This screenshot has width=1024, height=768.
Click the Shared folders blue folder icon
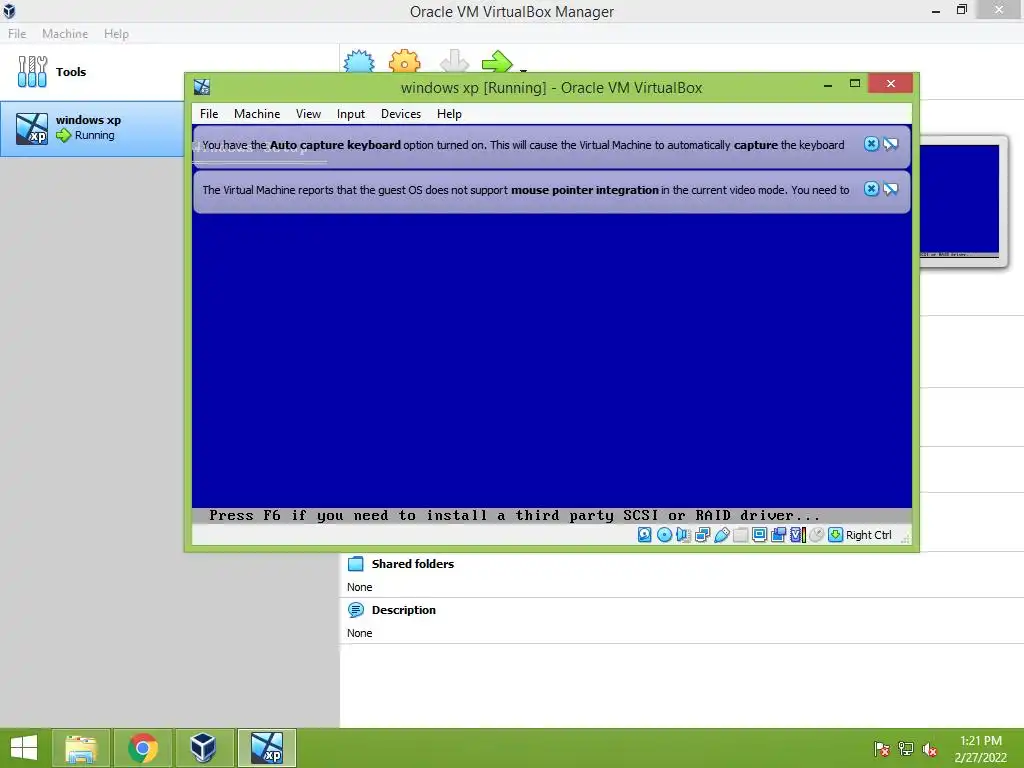[355, 564]
